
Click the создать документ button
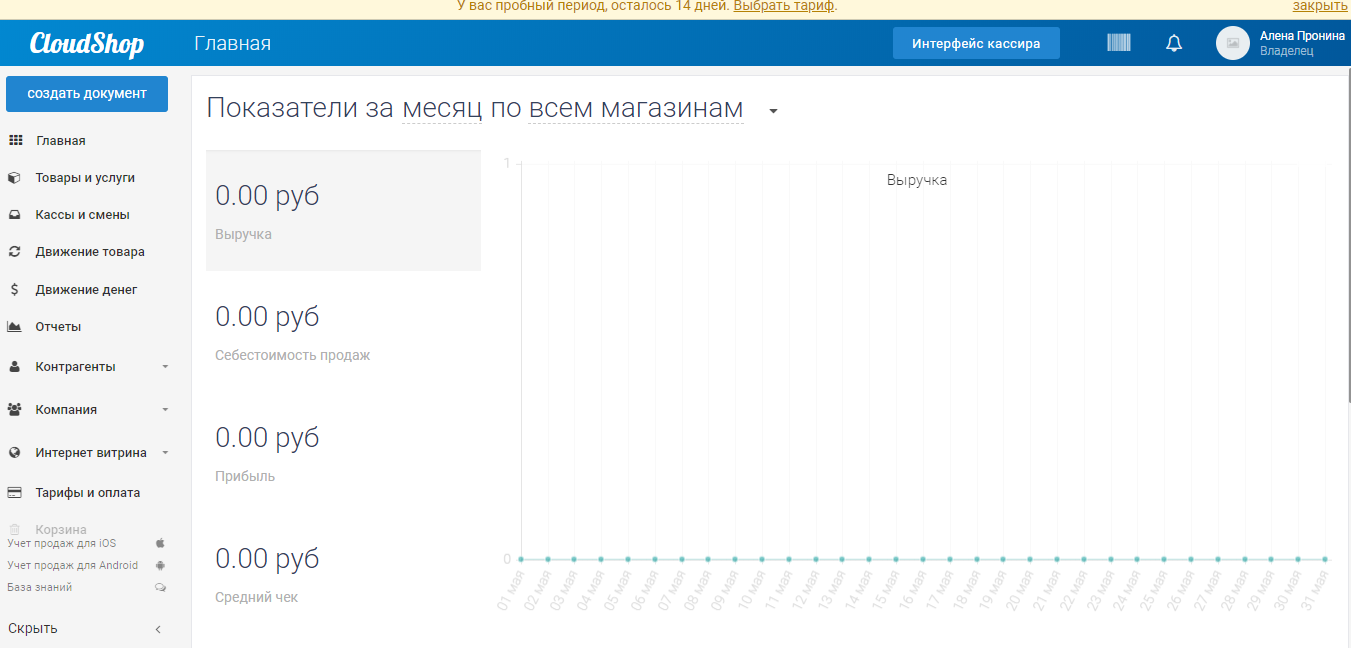point(86,93)
